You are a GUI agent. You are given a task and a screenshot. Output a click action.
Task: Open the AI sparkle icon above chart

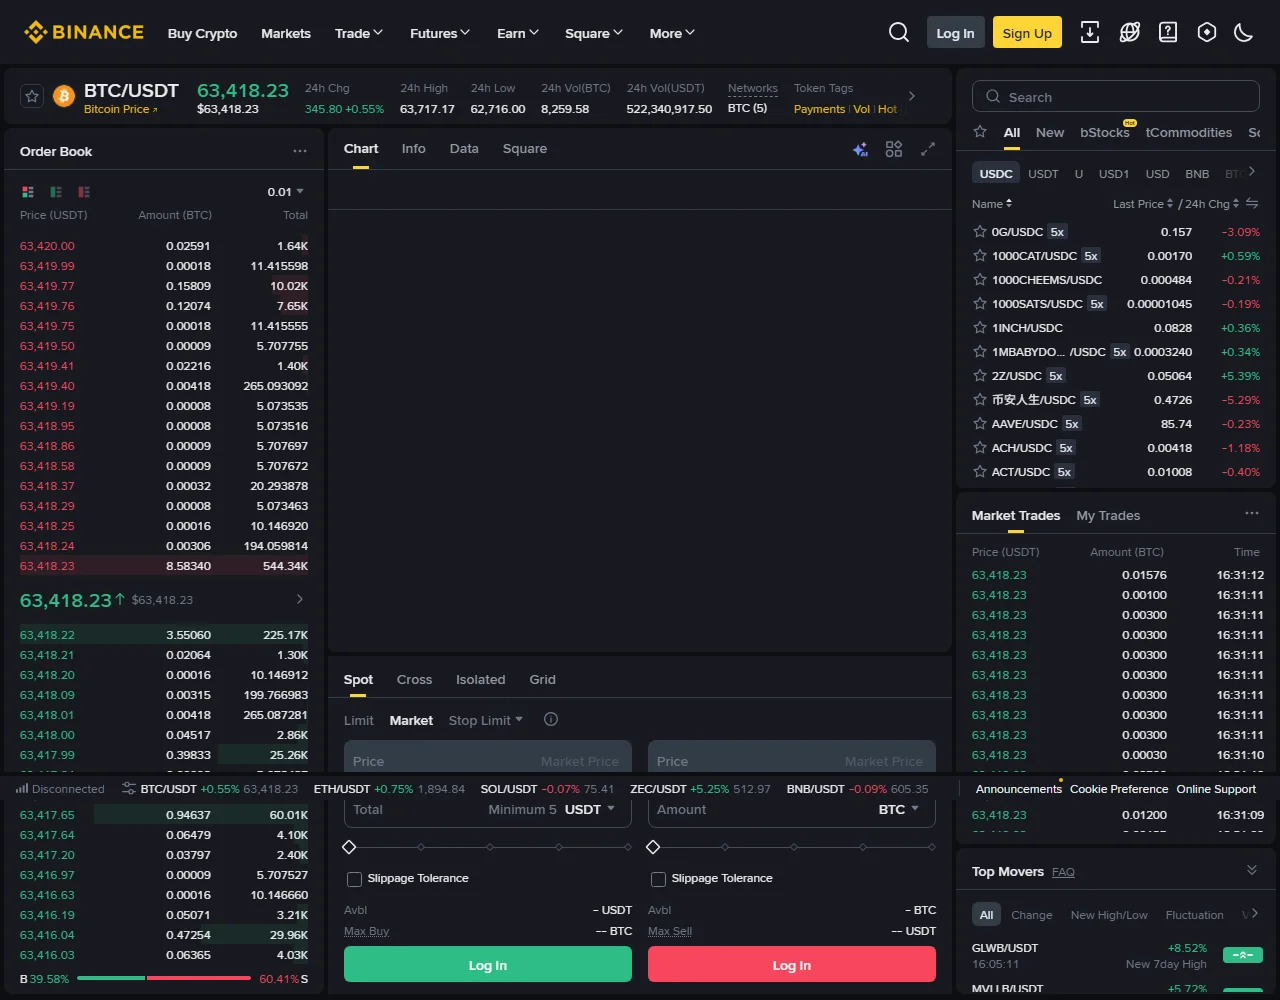coord(860,149)
